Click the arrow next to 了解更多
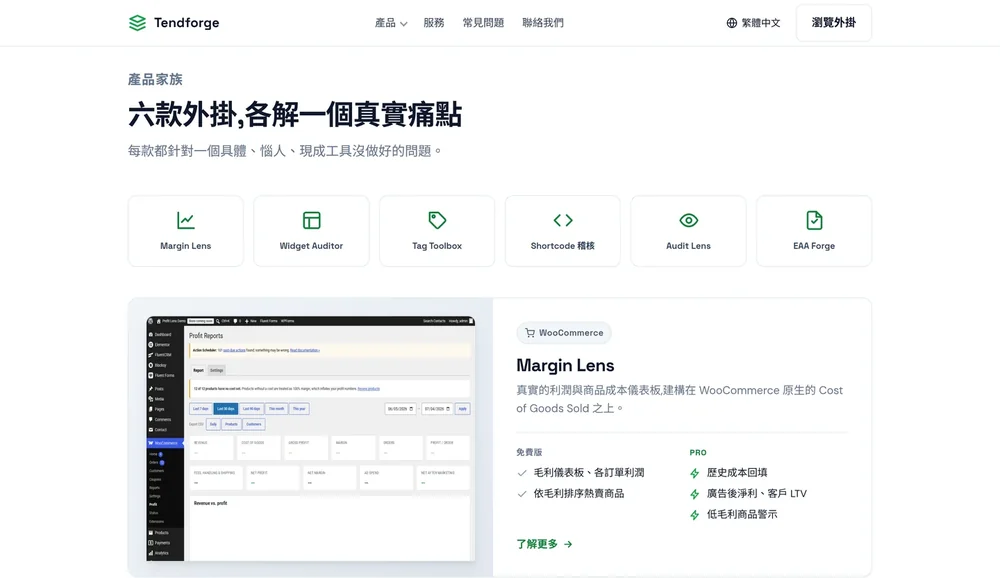The height and width of the screenshot is (578, 1000). (568, 544)
